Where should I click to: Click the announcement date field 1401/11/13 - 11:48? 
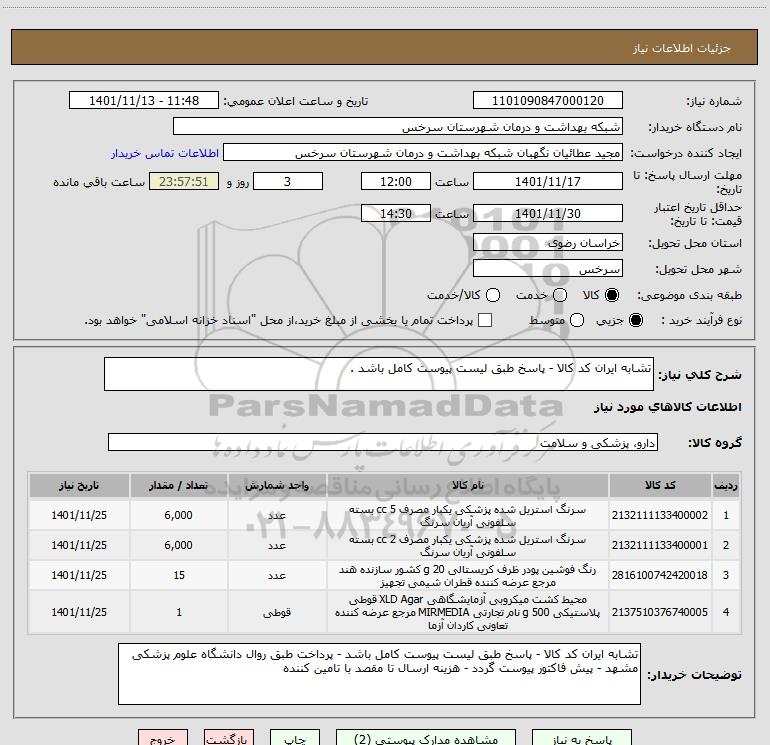point(144,100)
